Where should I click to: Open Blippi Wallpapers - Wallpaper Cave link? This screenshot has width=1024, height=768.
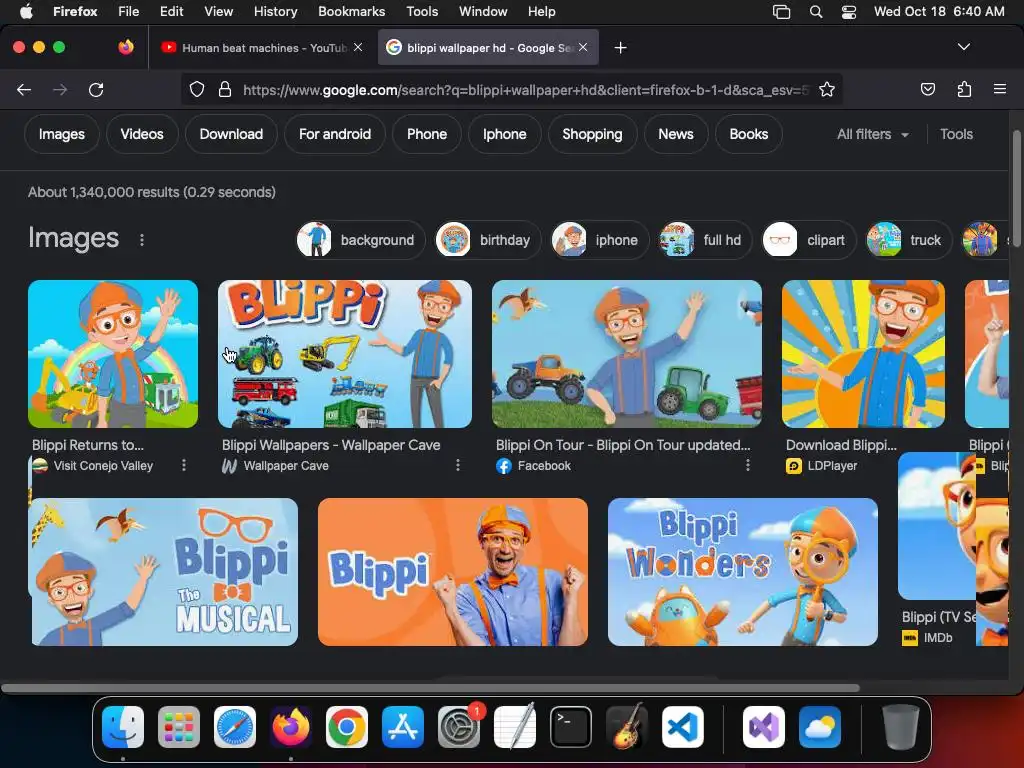(x=331, y=445)
